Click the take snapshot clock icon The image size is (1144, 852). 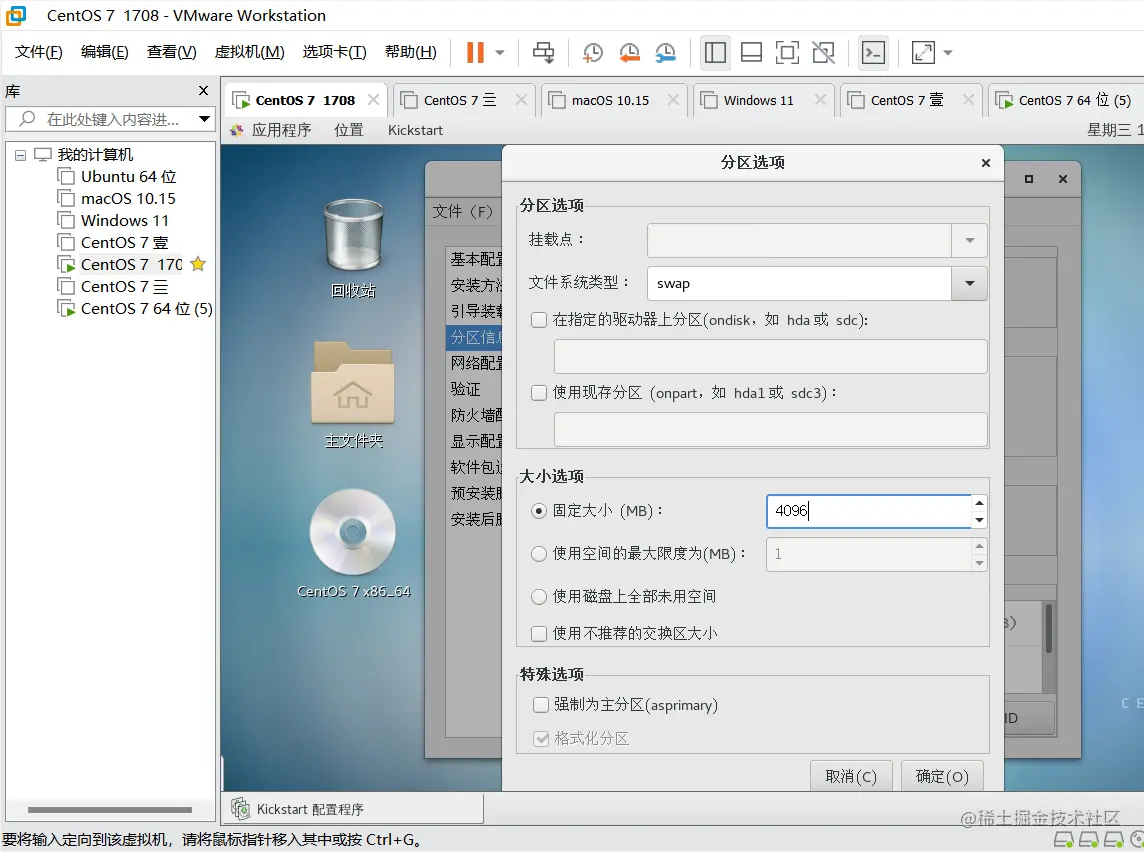click(592, 53)
